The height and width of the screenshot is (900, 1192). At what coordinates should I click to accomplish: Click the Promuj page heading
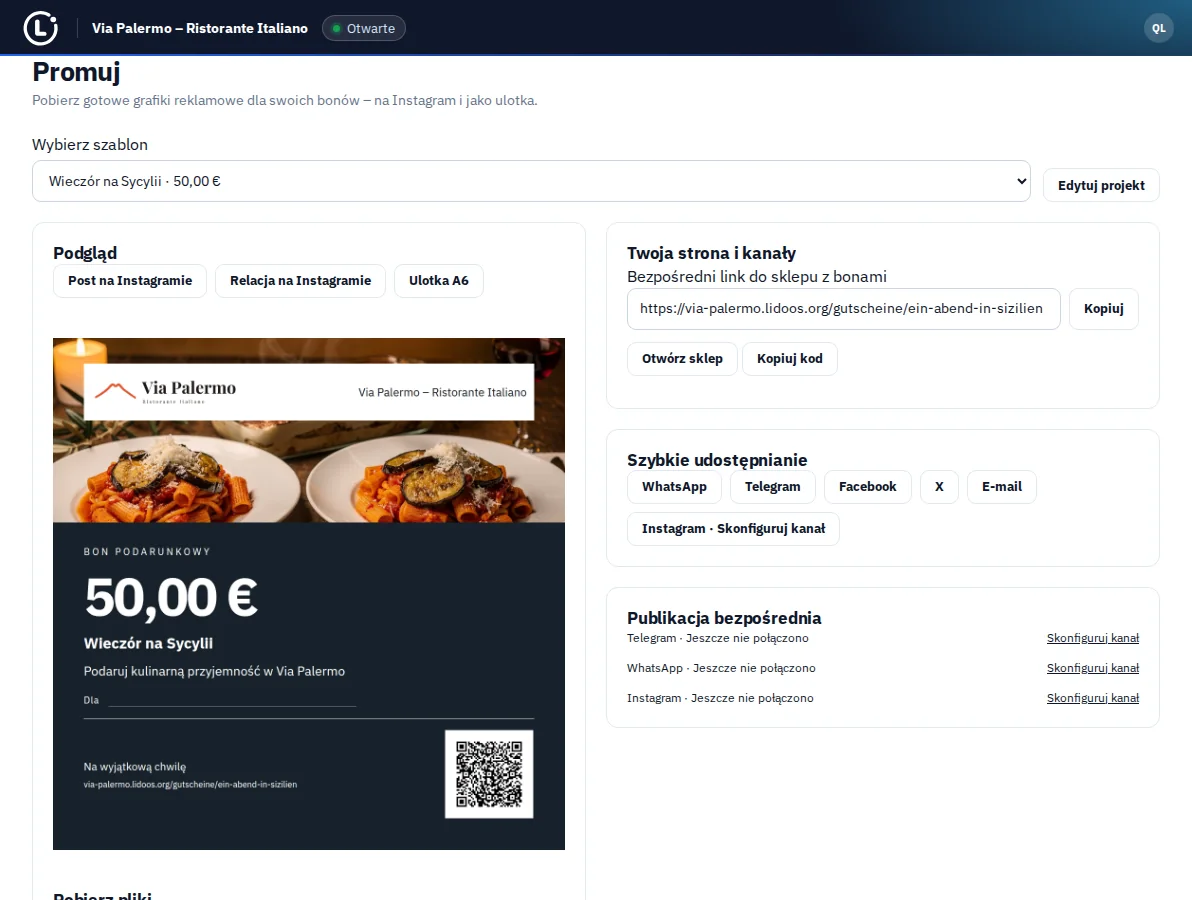click(76, 72)
